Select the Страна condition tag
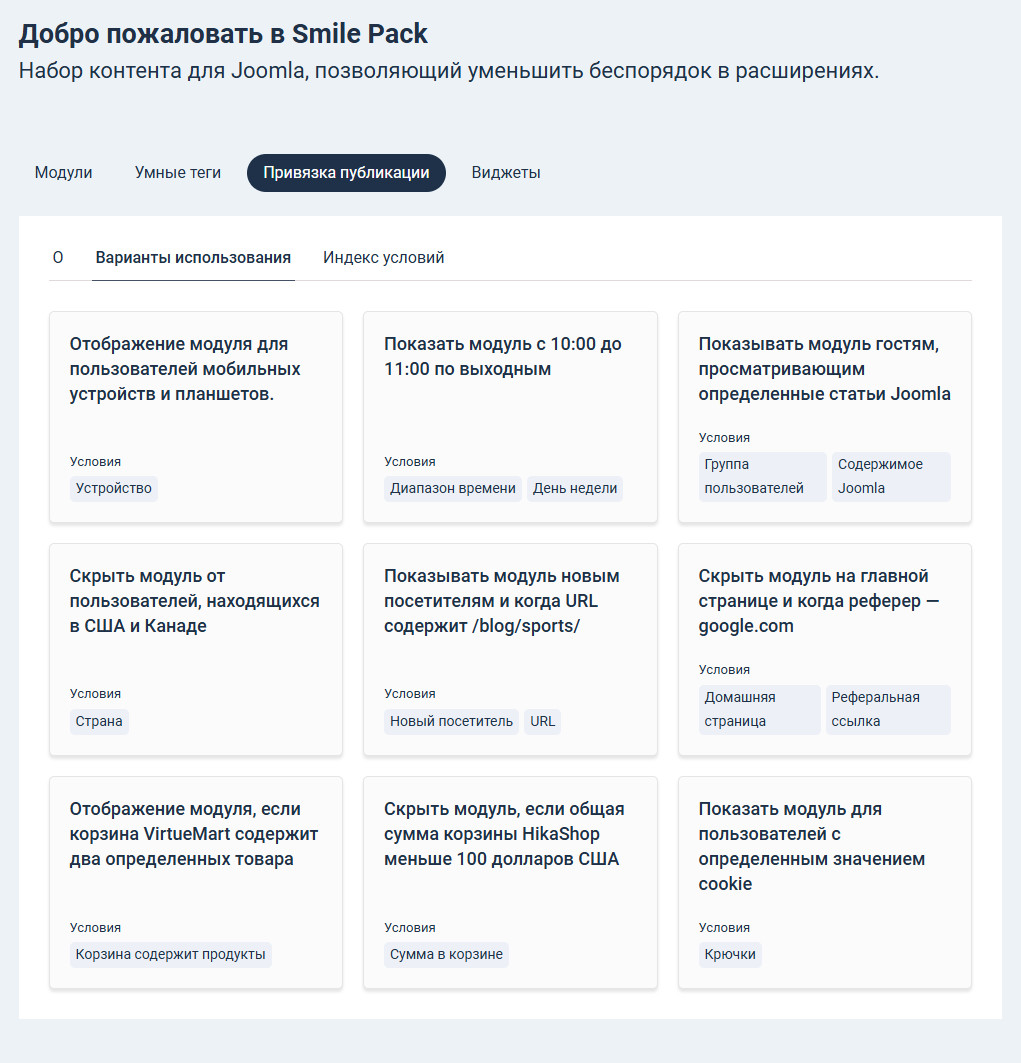This screenshot has height=1063, width=1021. pyautogui.click(x=99, y=721)
